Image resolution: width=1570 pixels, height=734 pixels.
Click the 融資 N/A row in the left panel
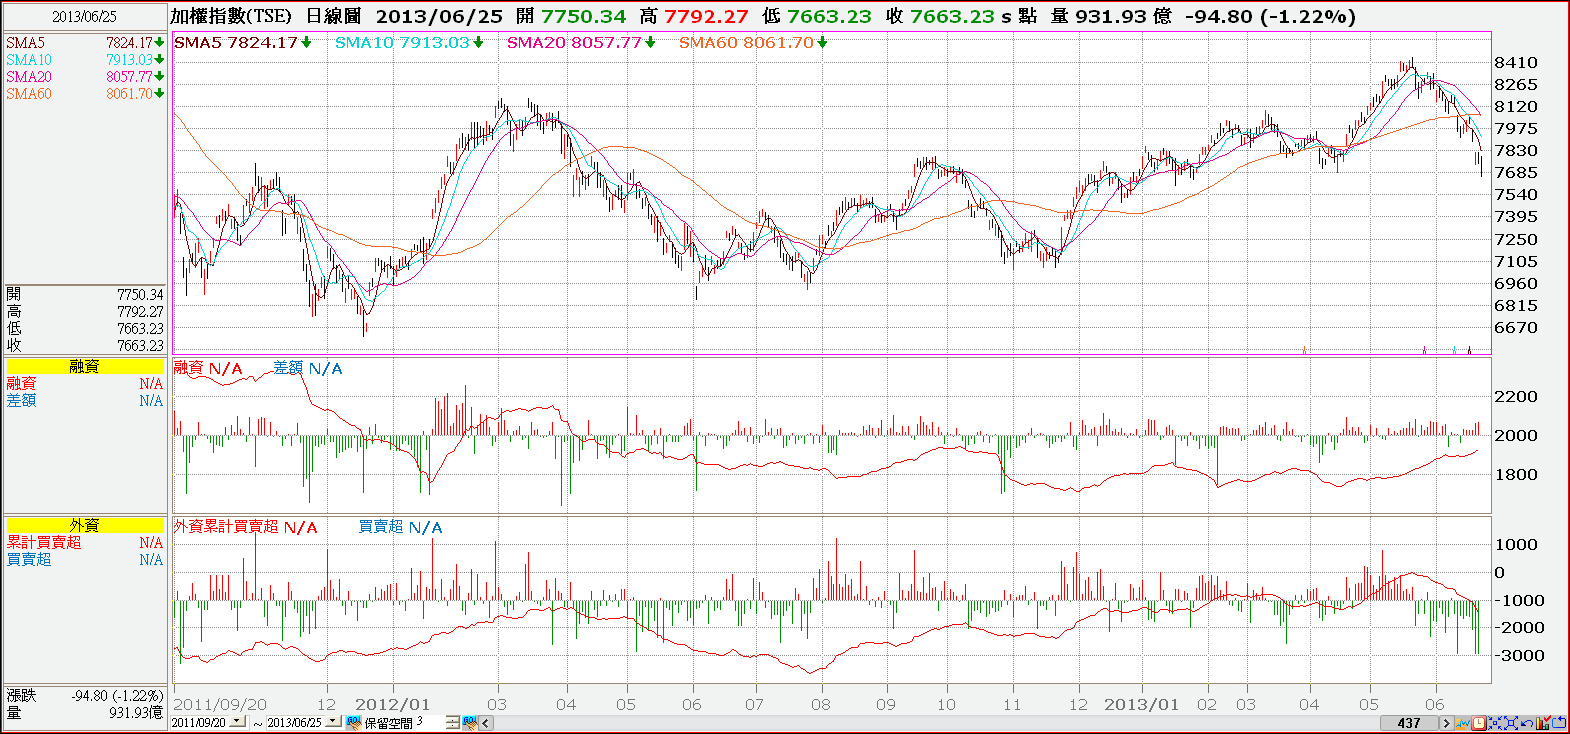click(x=85, y=384)
